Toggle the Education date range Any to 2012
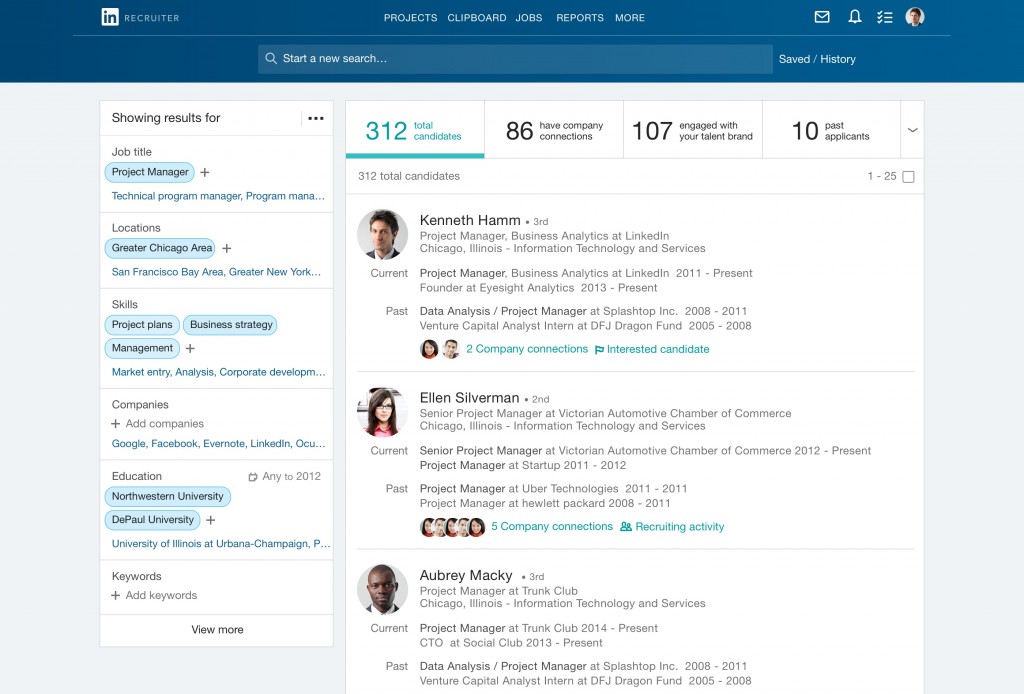Image resolution: width=1024 pixels, height=694 pixels. (x=285, y=476)
